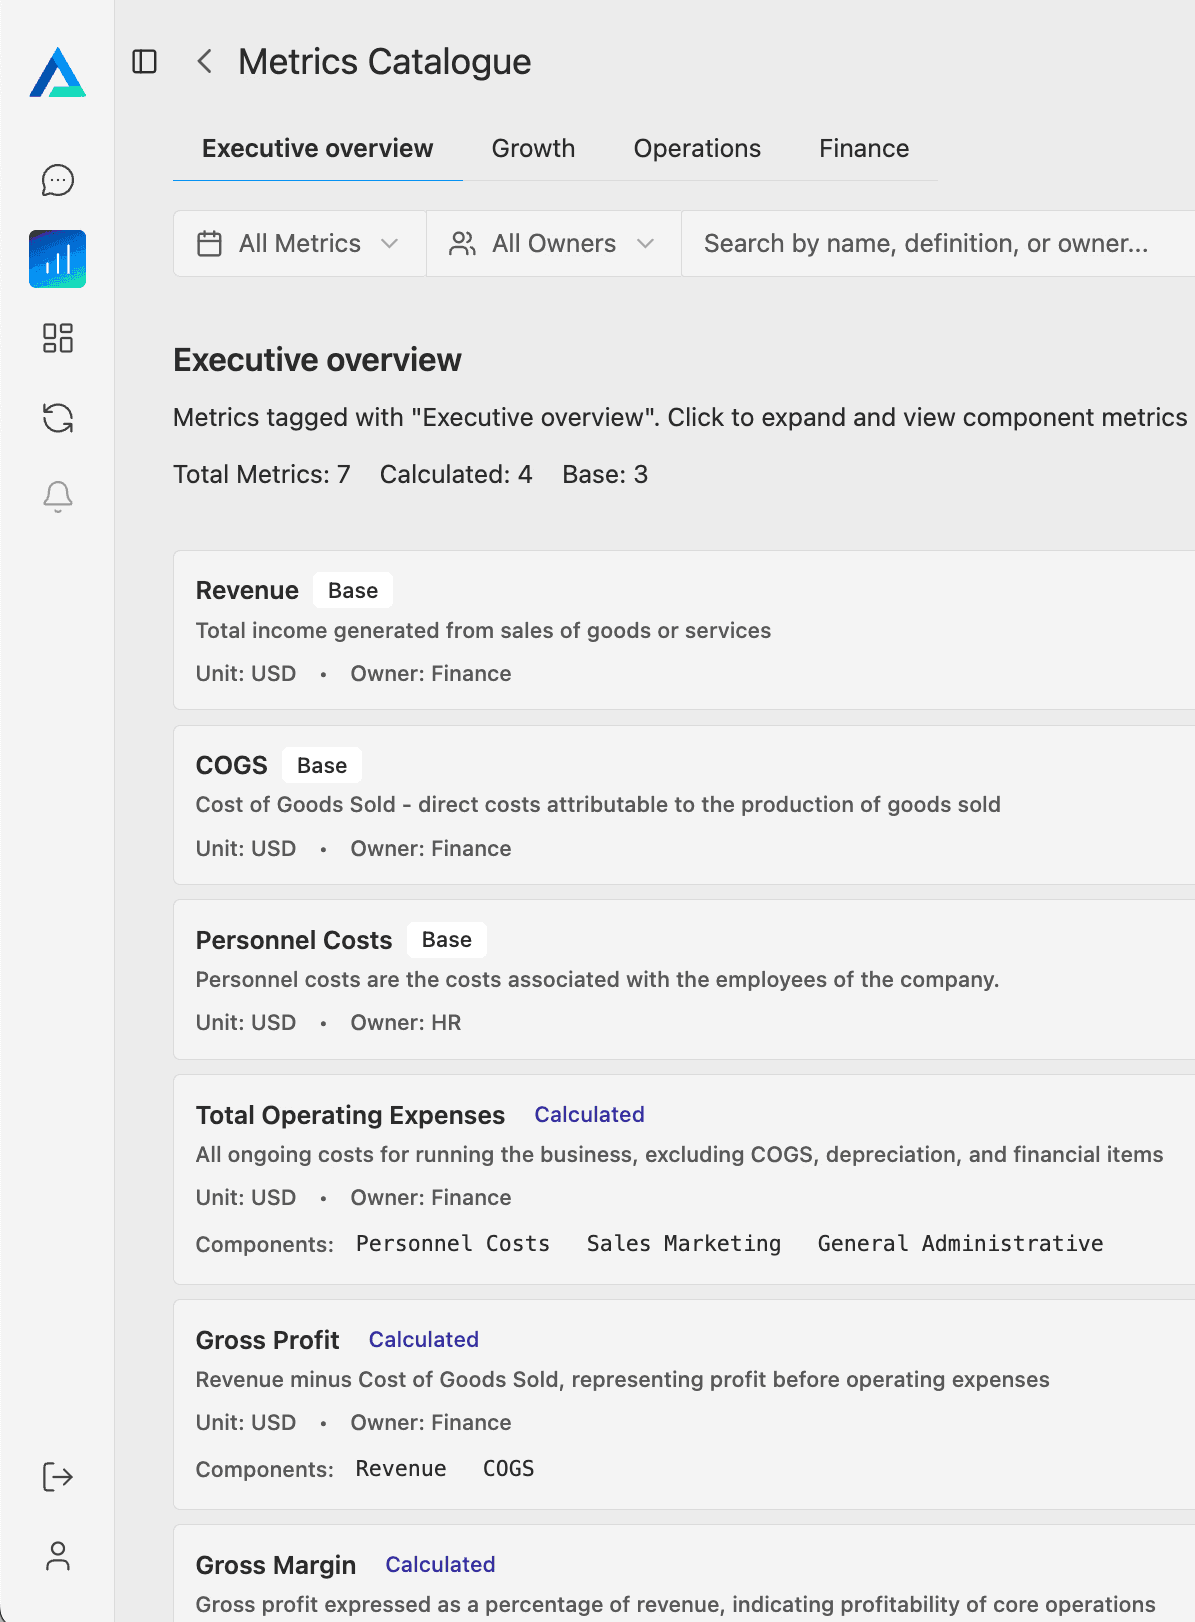This screenshot has height=1622, width=1195.
Task: Click the logout icon in the sidebar
Action: [x=58, y=1477]
